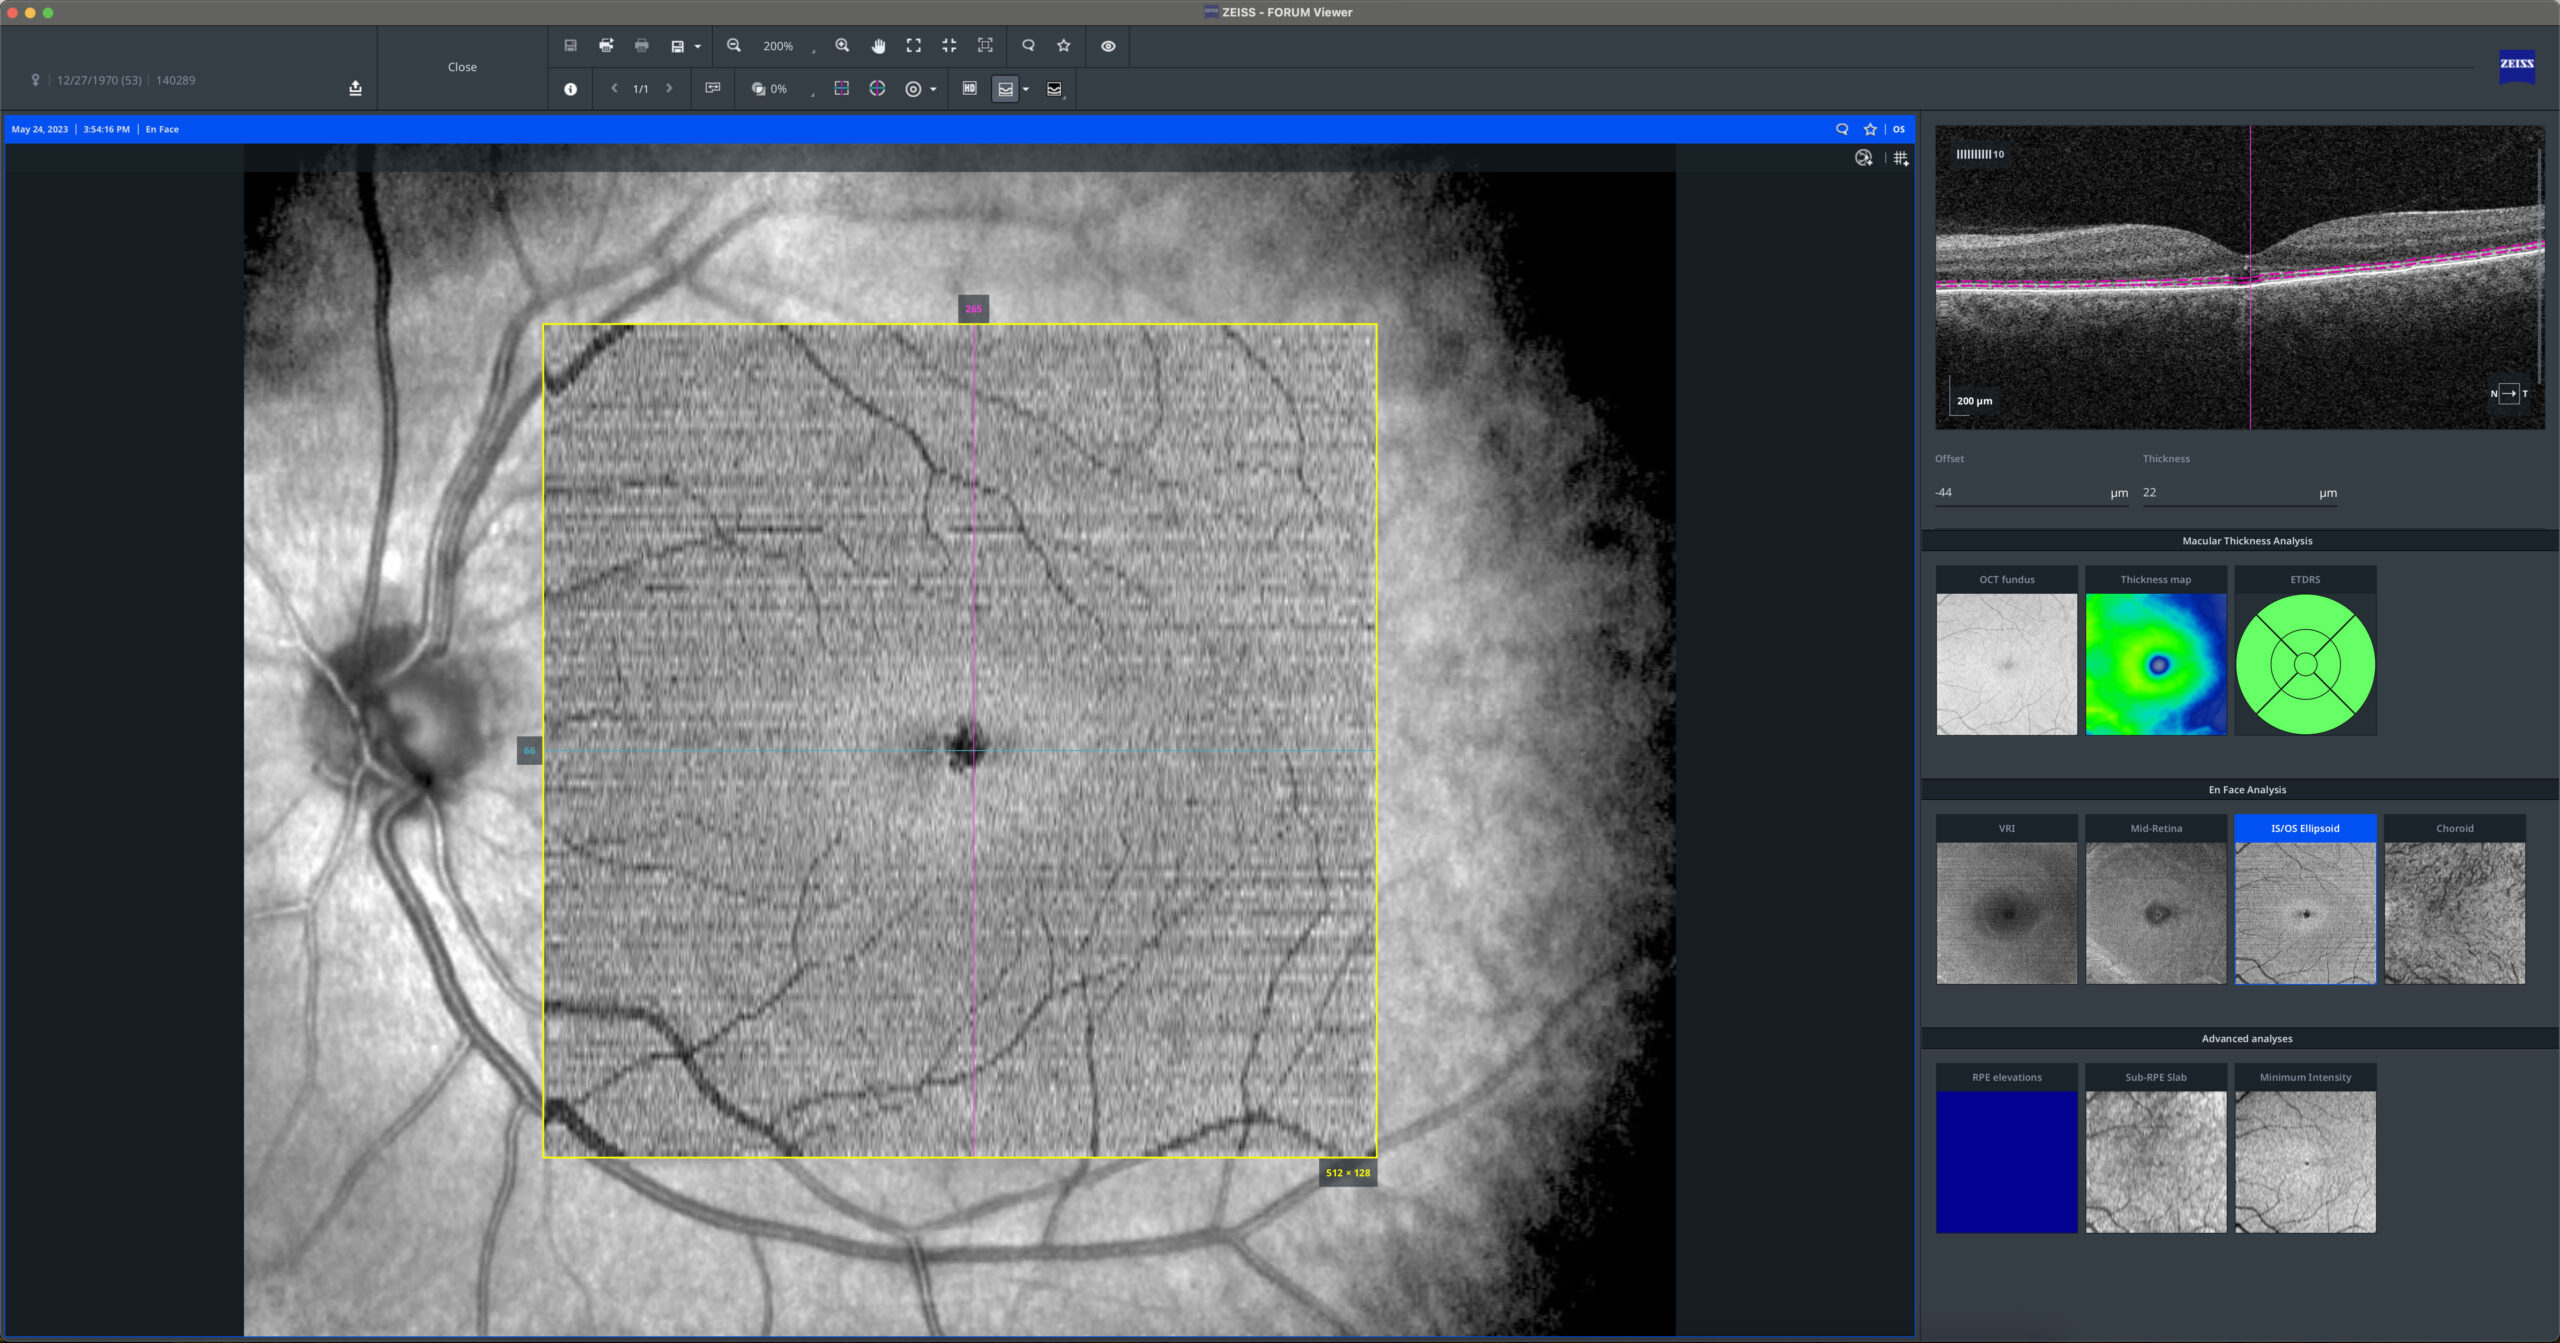This screenshot has width=2560, height=1343.
Task: Open the layer segmentation dropdown arrow
Action: (x=1025, y=89)
